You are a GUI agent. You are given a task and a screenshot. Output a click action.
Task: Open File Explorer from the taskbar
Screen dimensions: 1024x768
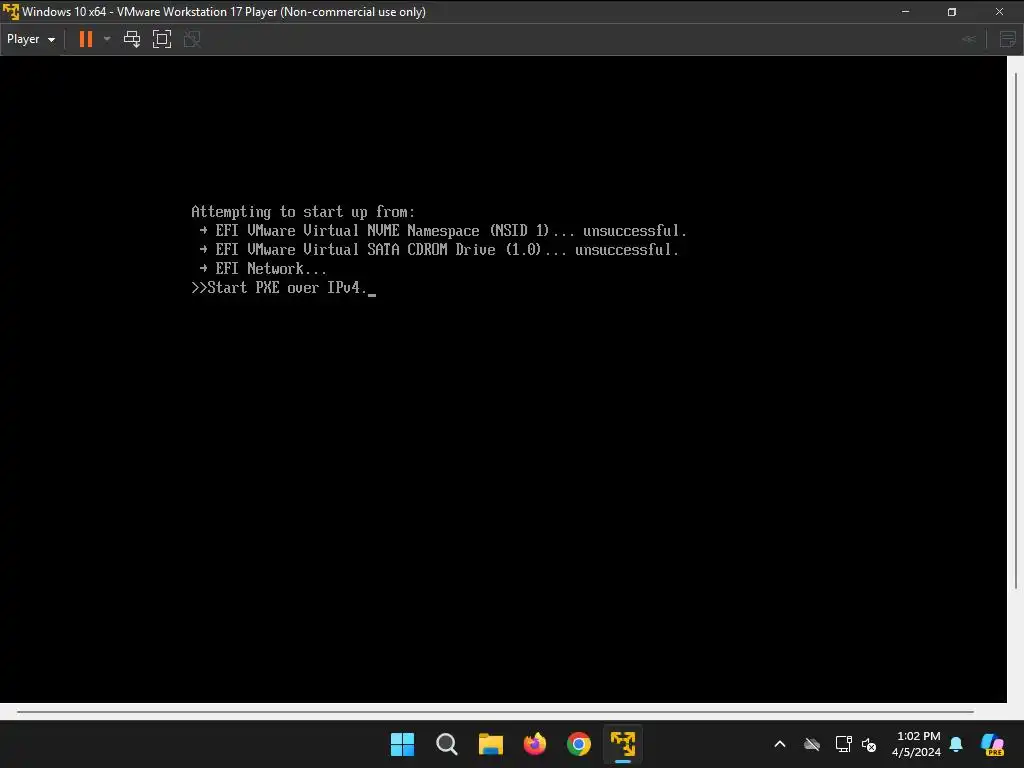point(490,744)
